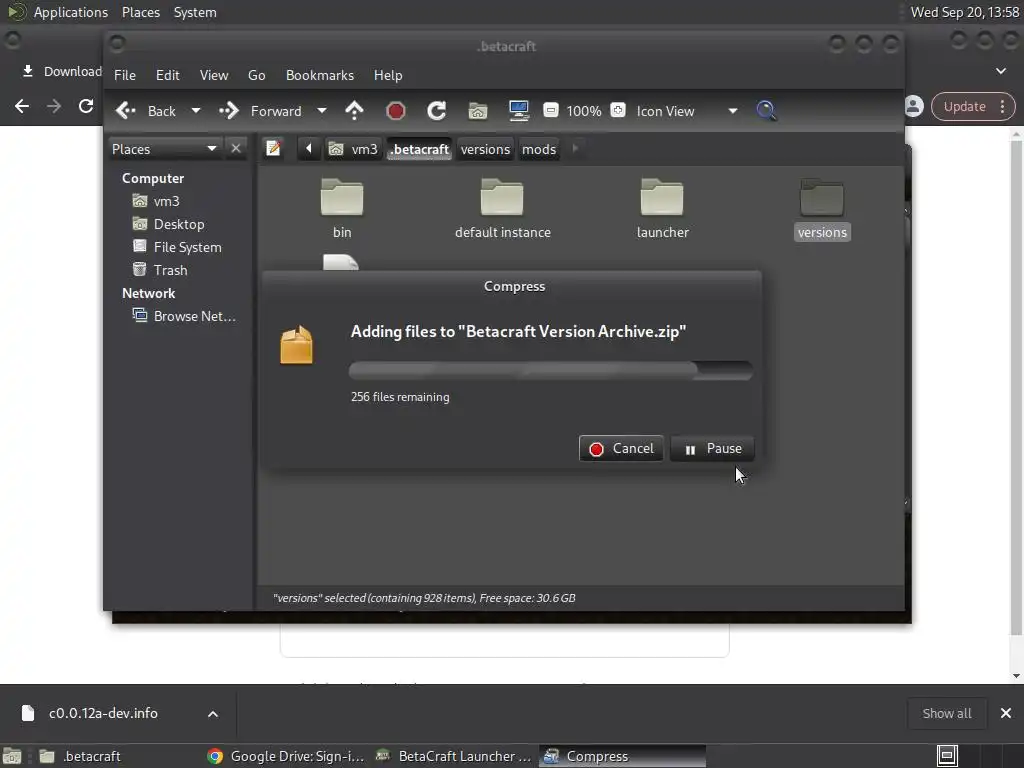Close the Places sidebar pane
Image resolution: width=1024 pixels, height=768 pixels.
pos(236,149)
